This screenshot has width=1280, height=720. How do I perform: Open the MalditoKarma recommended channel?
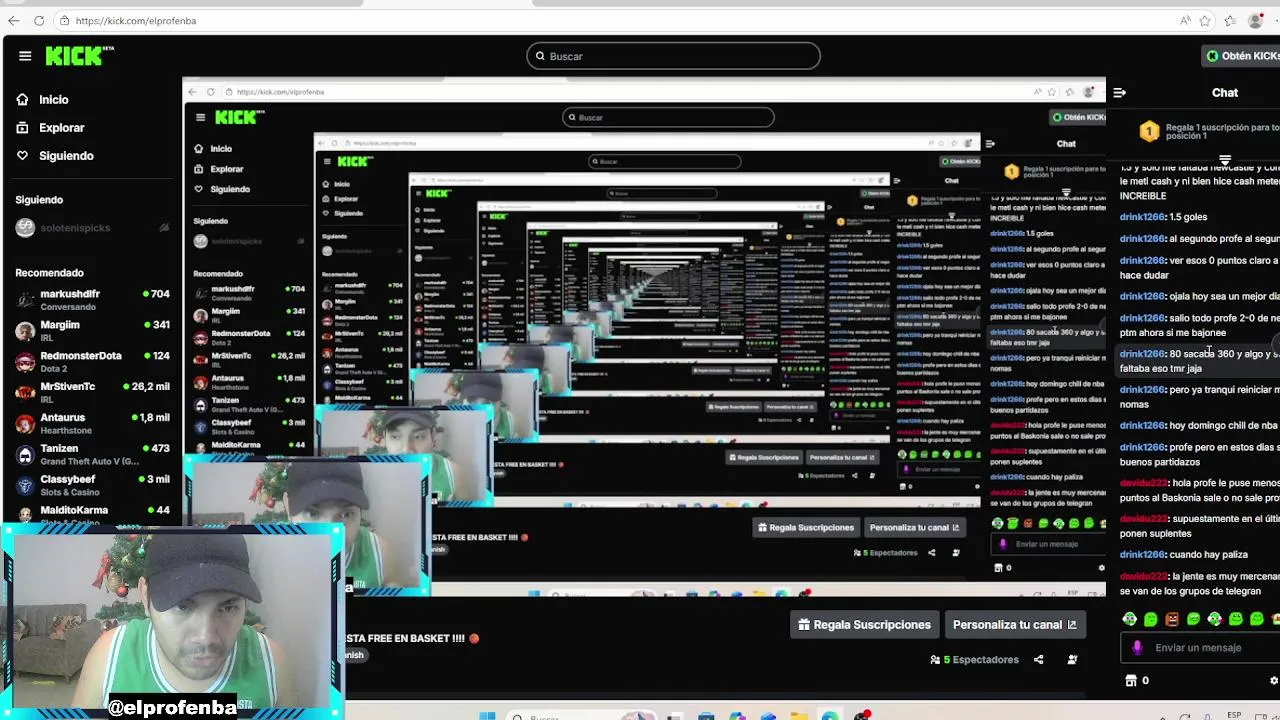coord(92,514)
